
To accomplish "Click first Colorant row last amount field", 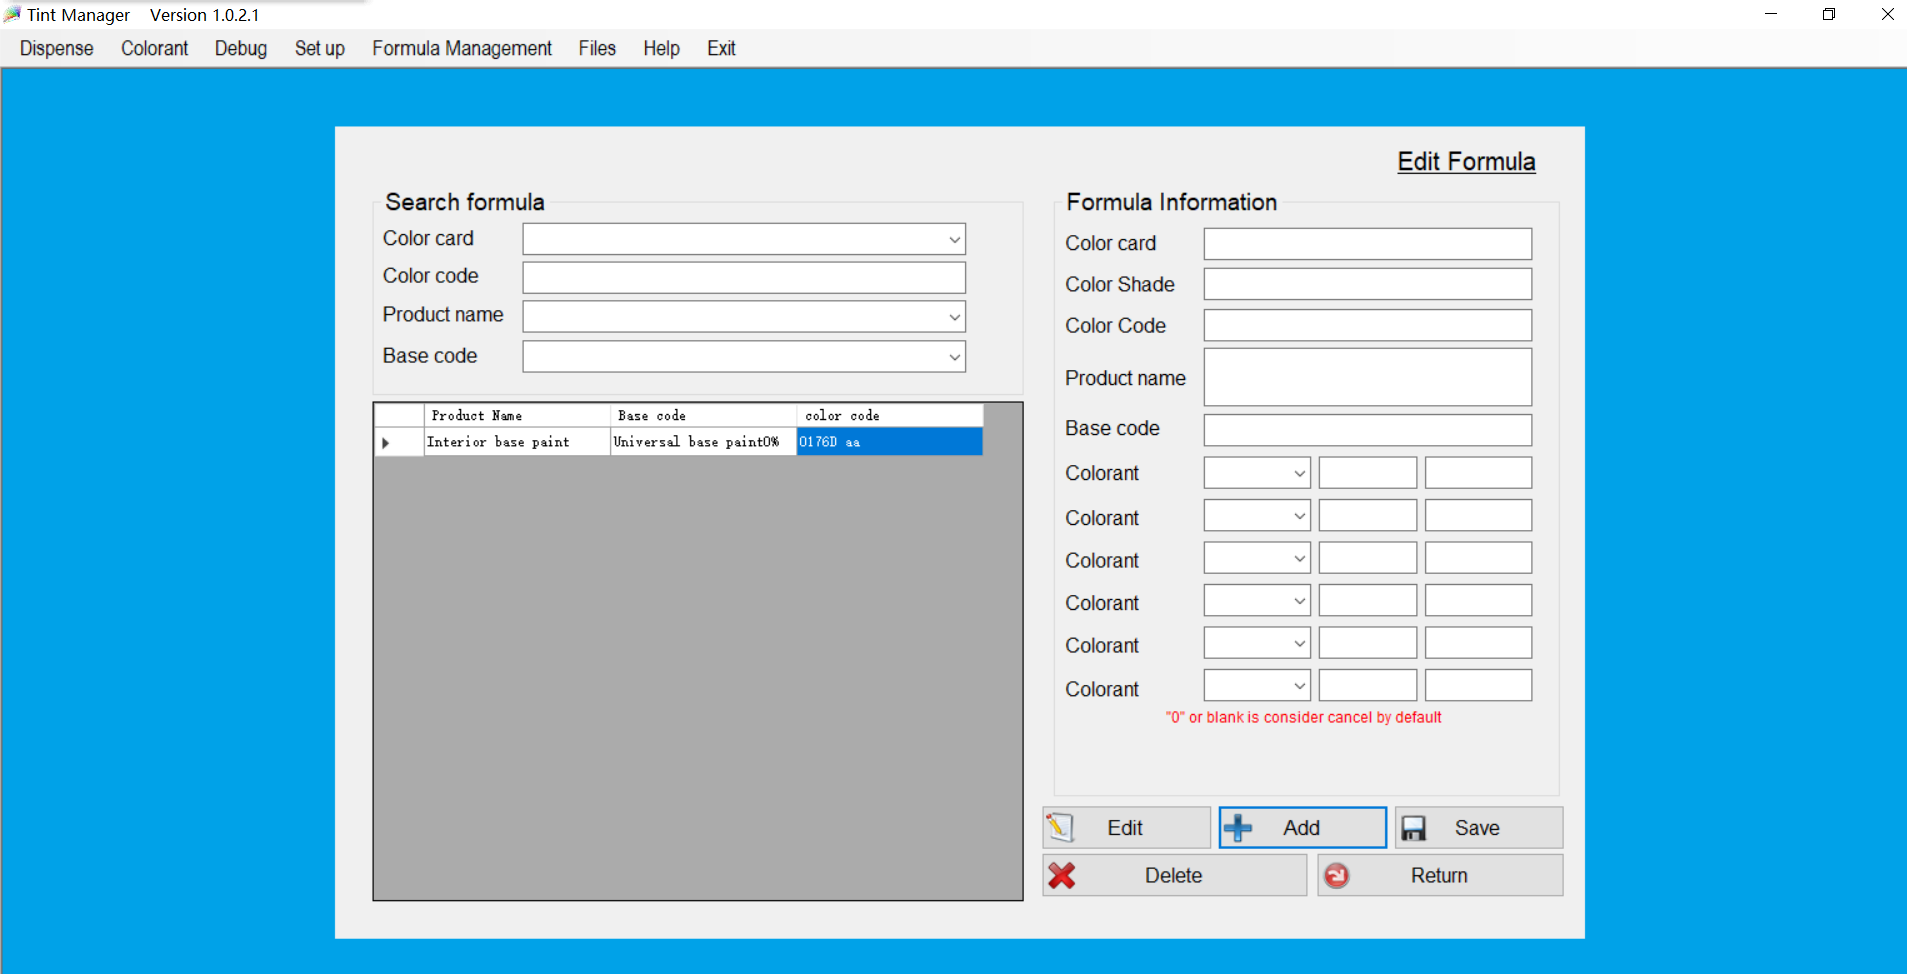I will (1478, 473).
